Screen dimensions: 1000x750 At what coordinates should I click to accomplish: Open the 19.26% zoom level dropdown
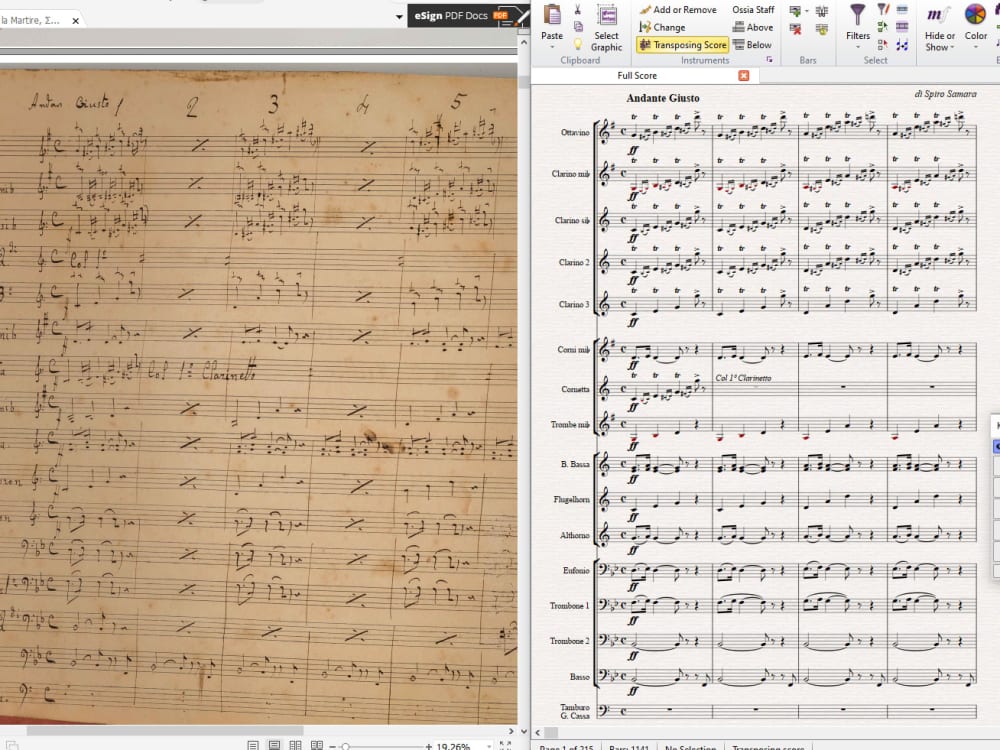click(489, 746)
